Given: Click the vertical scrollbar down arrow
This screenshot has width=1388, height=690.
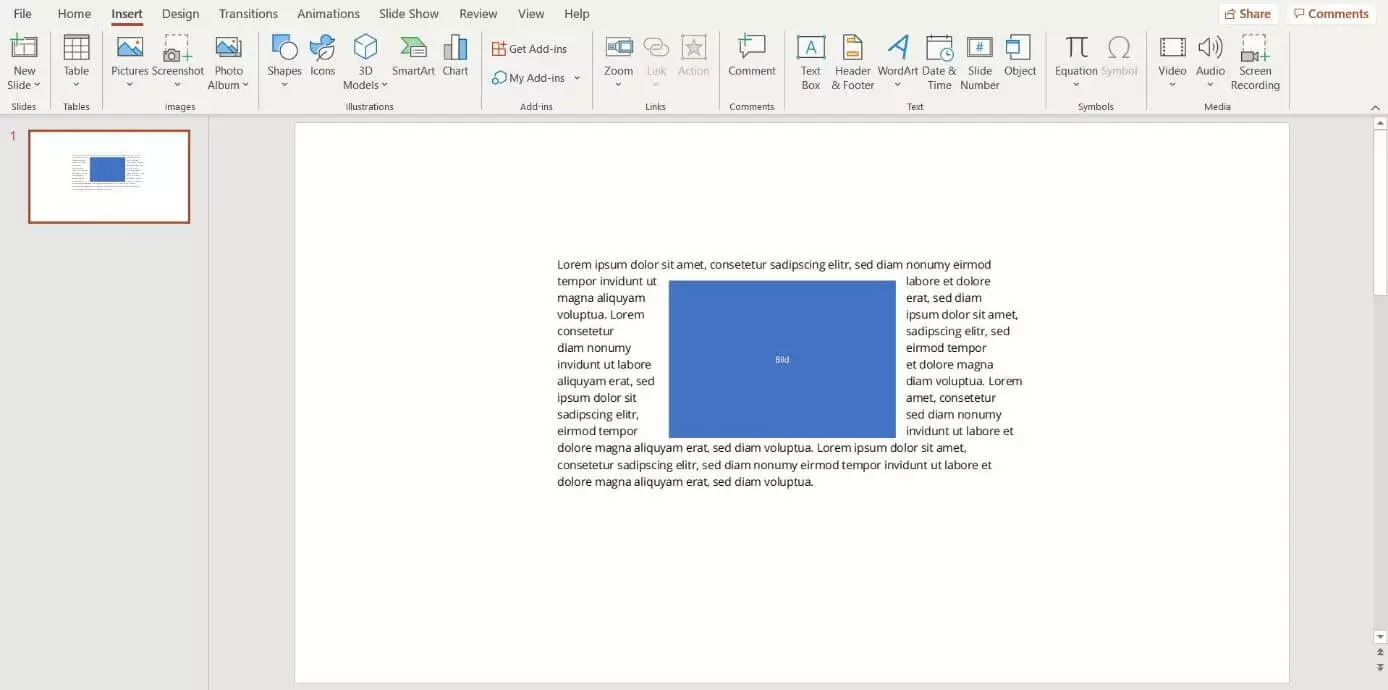Looking at the screenshot, I should click(1380, 636).
